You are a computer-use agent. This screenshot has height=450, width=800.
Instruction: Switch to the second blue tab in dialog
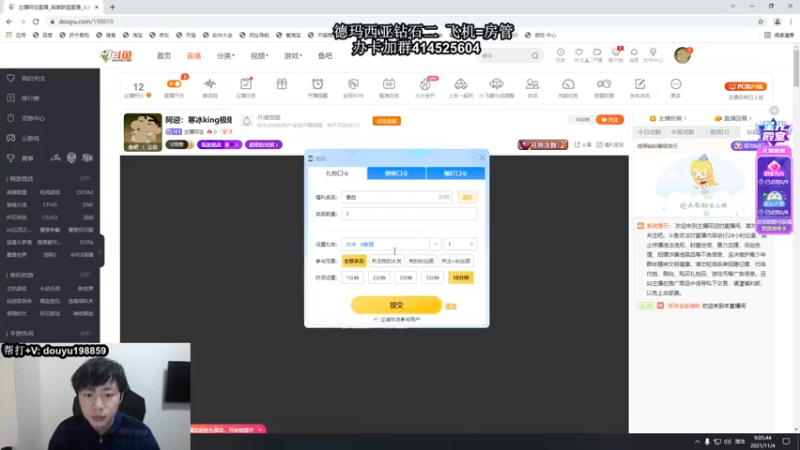coord(396,173)
